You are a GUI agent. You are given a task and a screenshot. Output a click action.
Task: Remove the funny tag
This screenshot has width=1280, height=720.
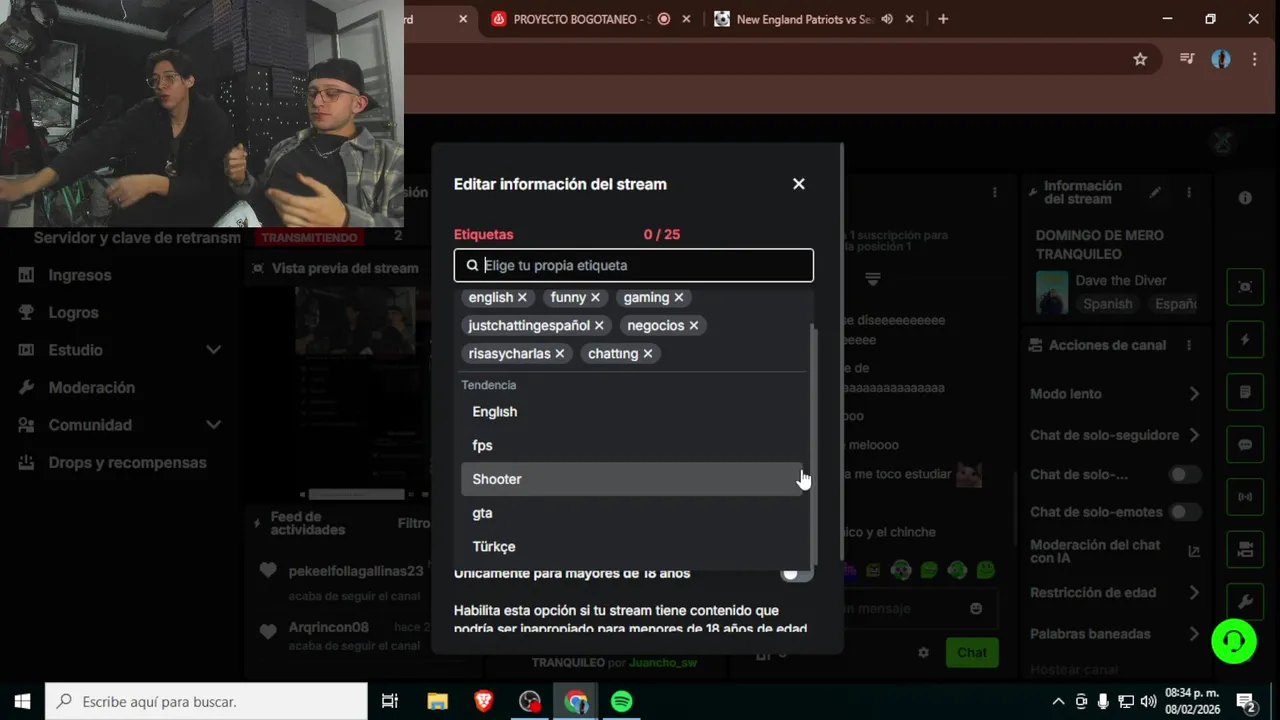[x=595, y=297]
